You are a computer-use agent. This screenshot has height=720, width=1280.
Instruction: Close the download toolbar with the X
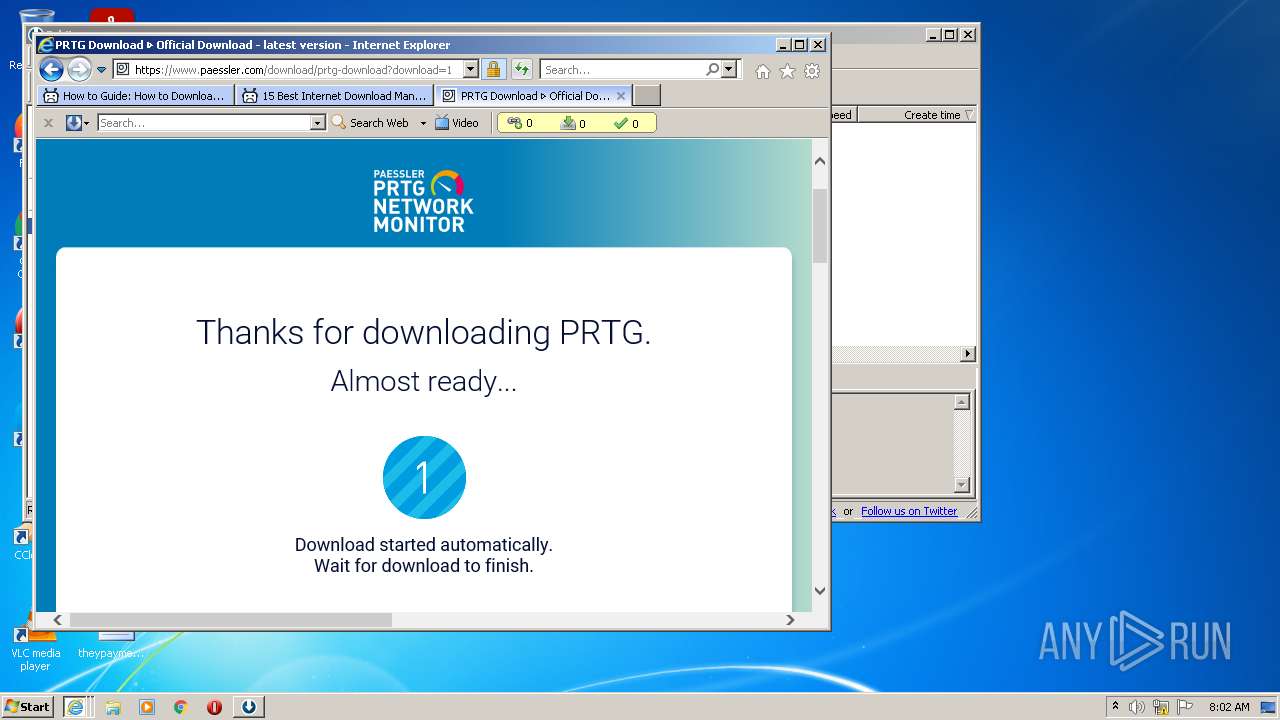48,123
